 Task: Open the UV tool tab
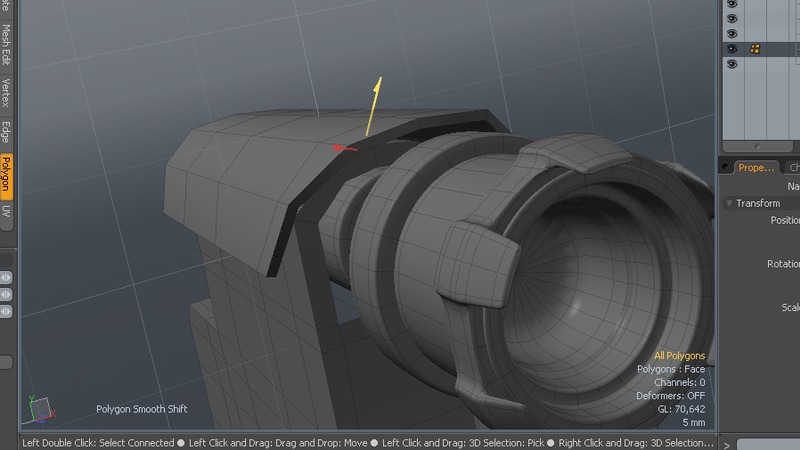[6, 211]
